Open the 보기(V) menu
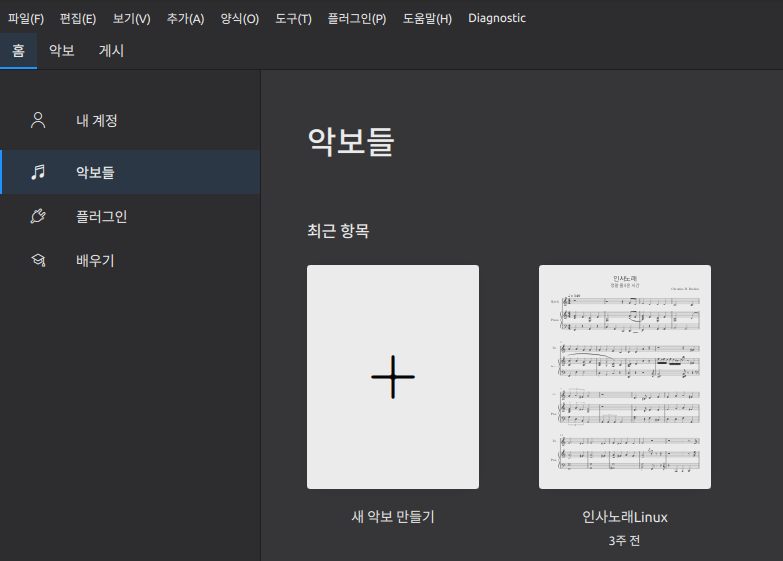 131,19
